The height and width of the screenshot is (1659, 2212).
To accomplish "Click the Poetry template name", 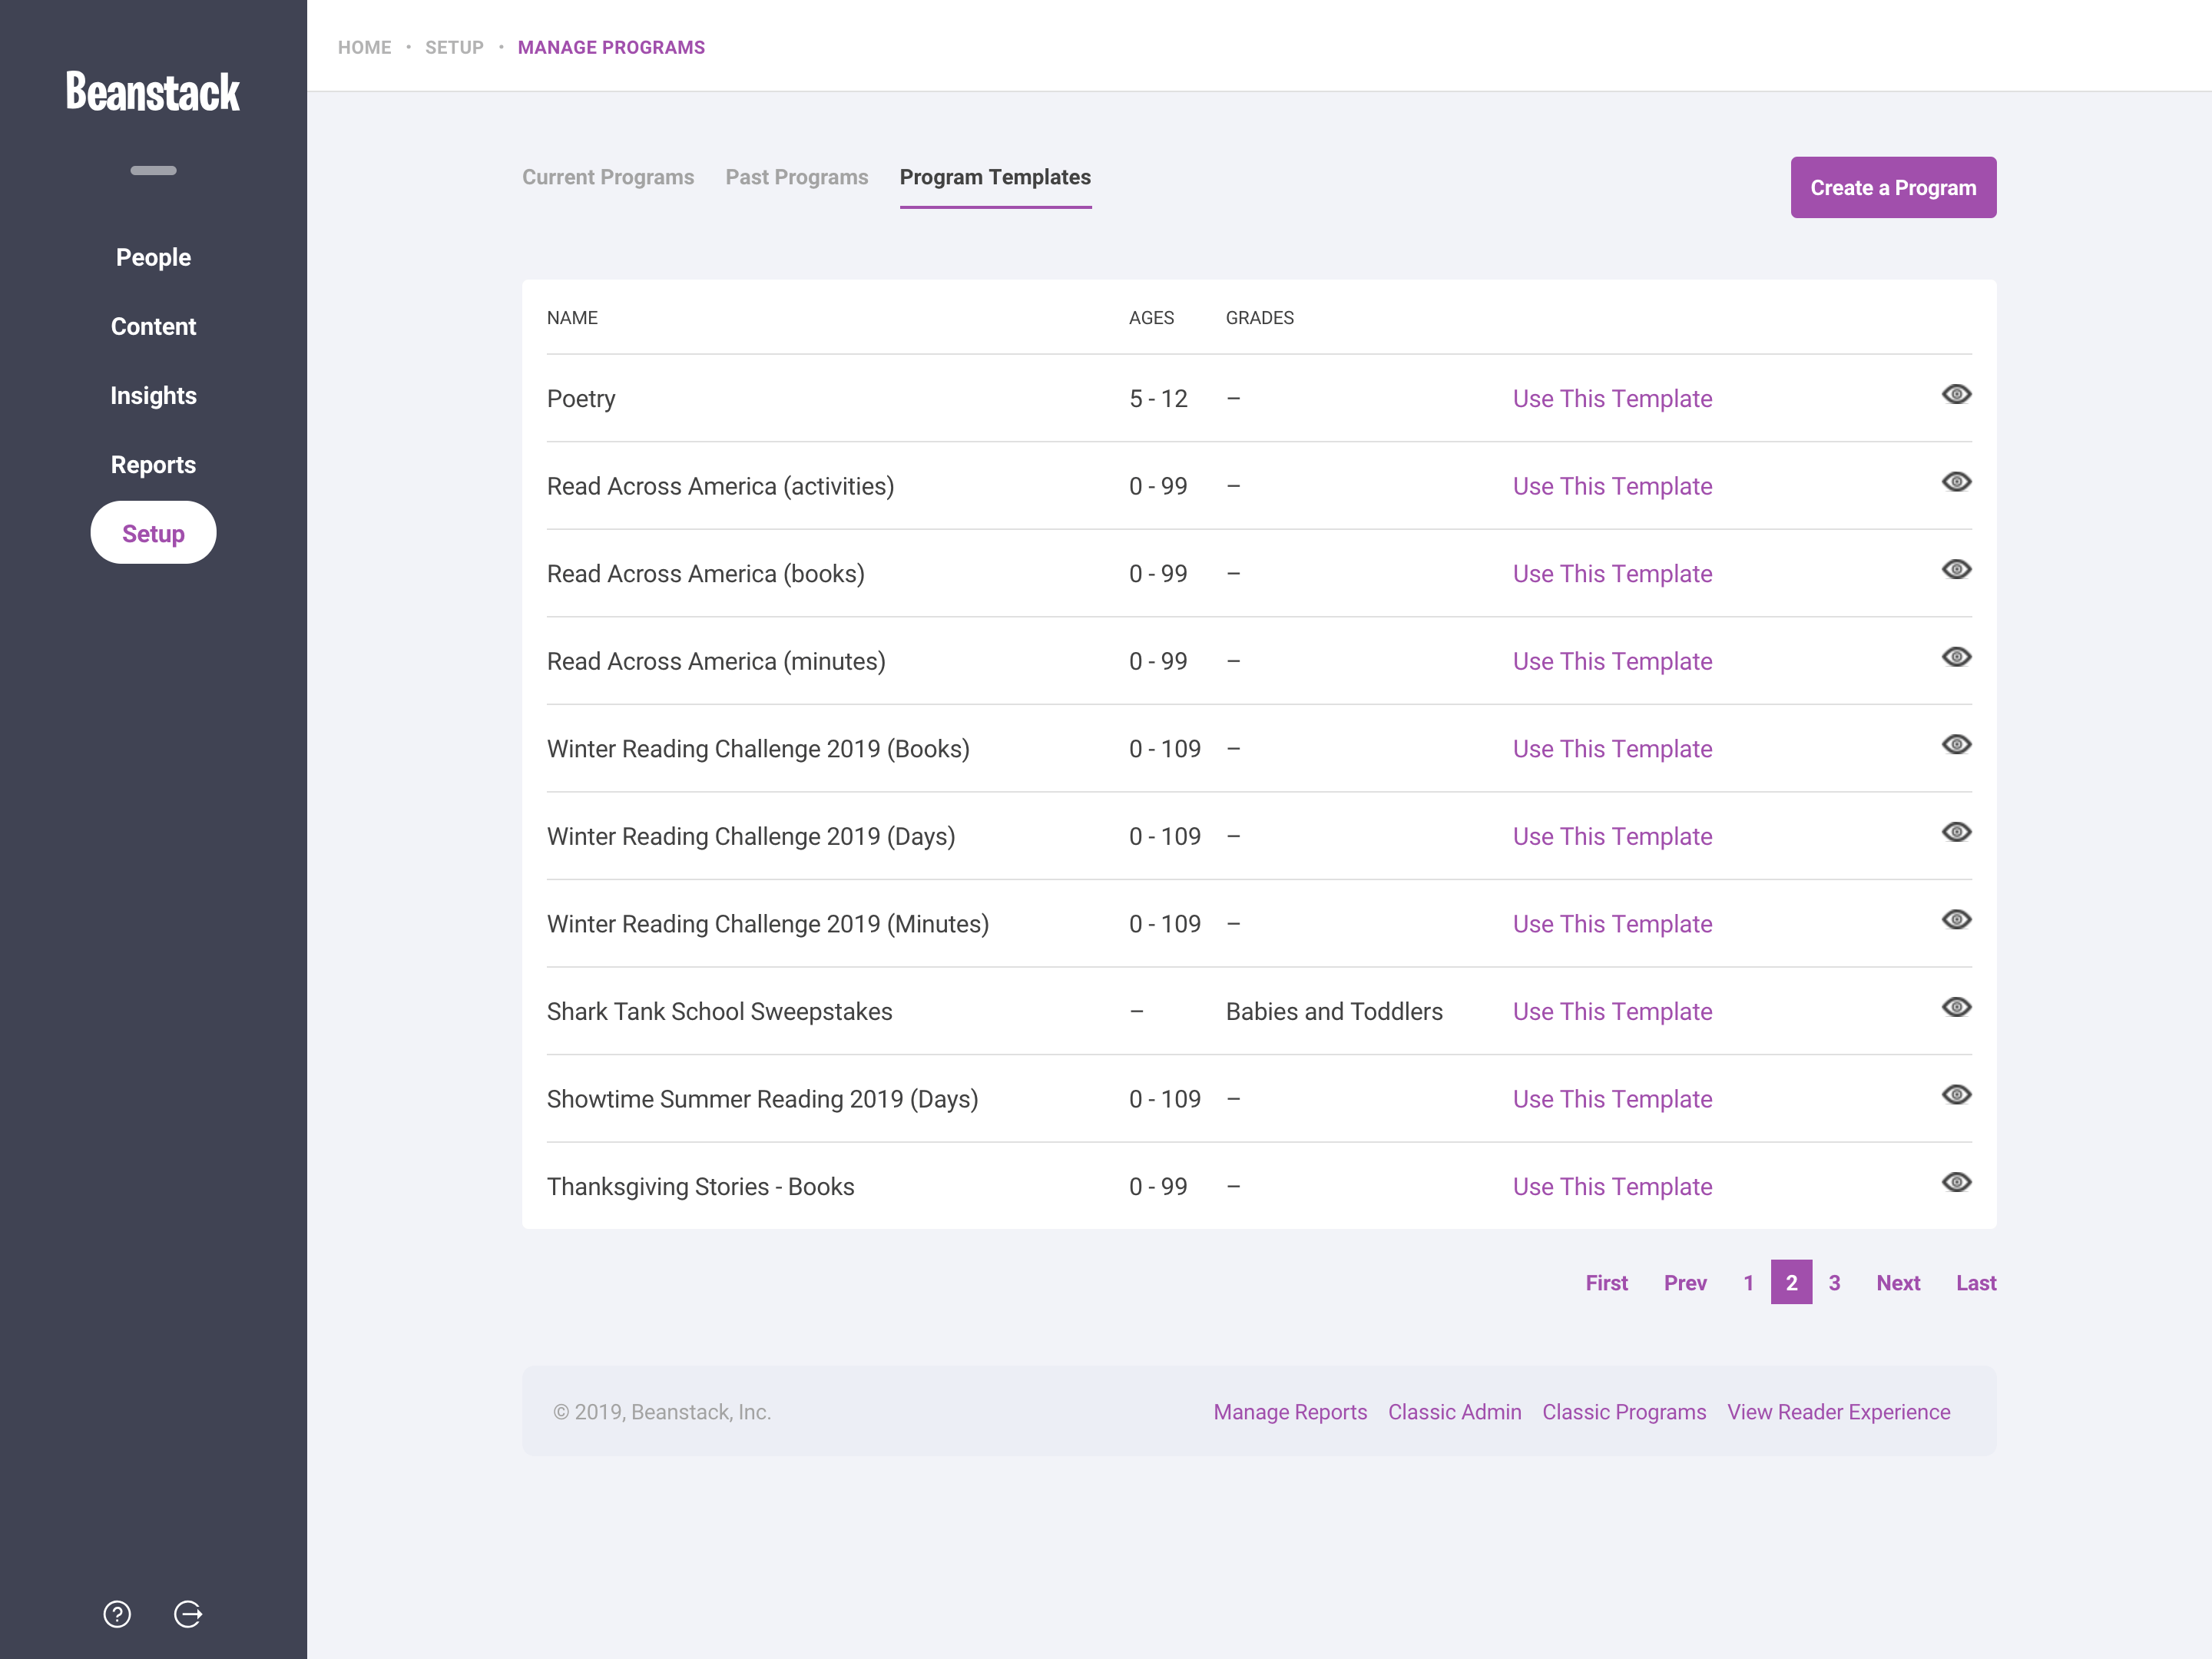I will (x=581, y=398).
